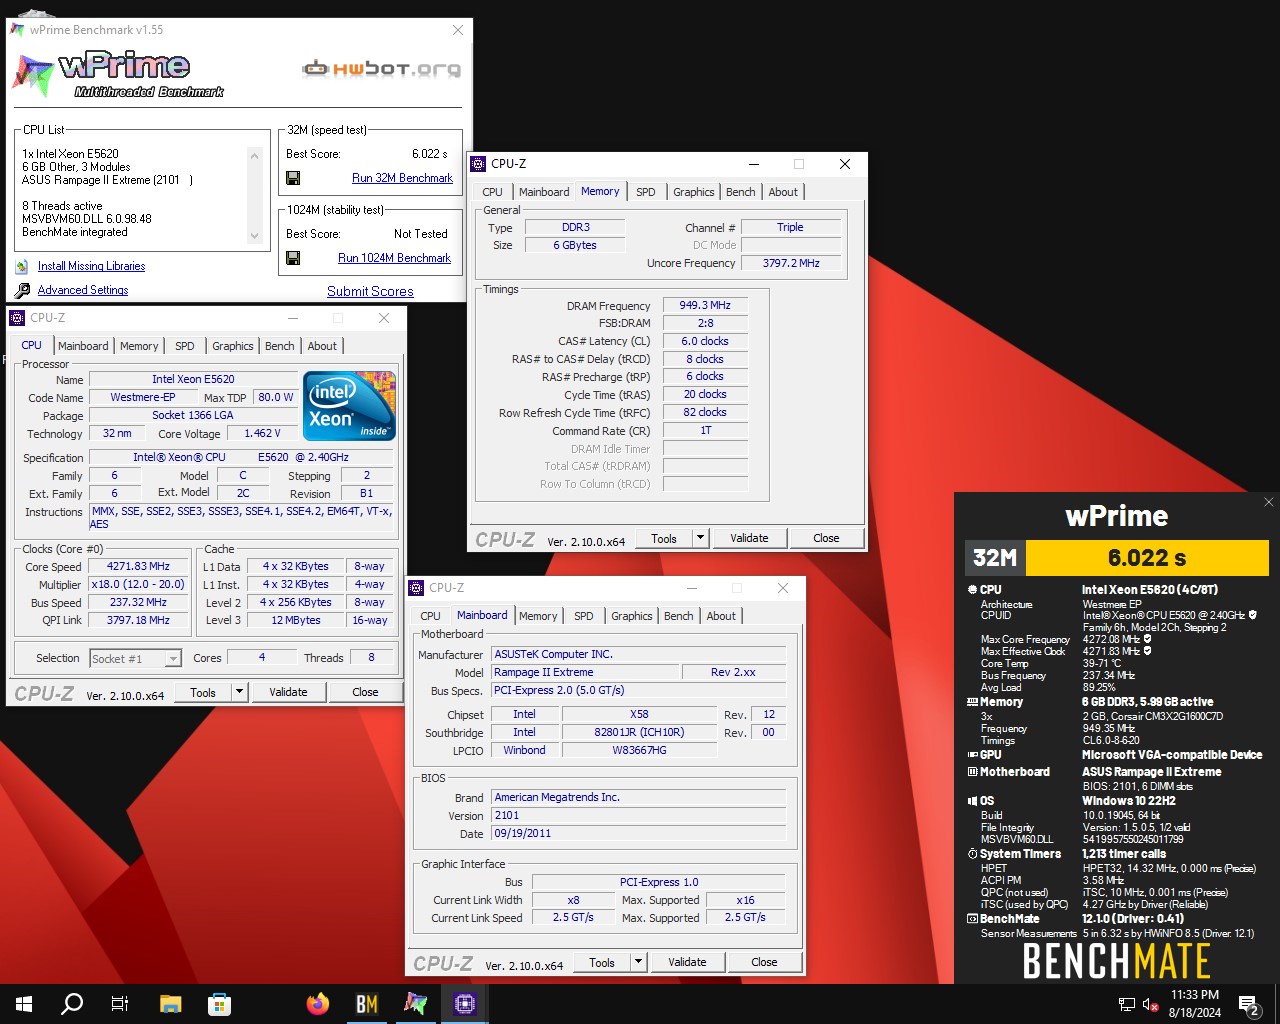This screenshot has width=1280, height=1024.
Task: Click save icon next to Run 1024M Benchmark
Action: pos(293,258)
